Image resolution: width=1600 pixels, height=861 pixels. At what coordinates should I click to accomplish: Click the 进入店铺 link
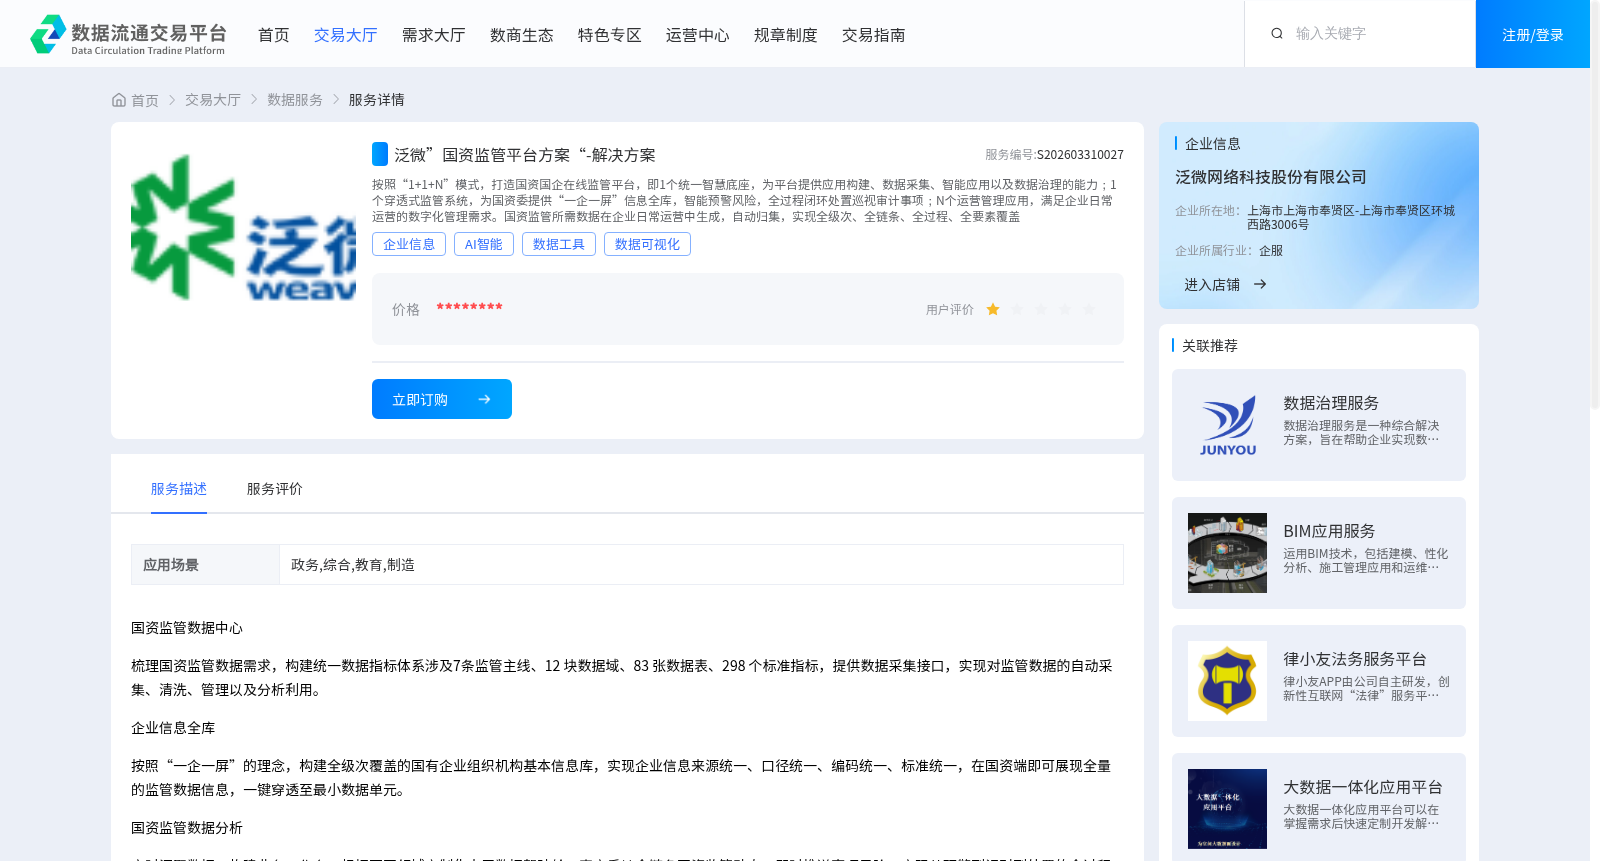point(1212,285)
